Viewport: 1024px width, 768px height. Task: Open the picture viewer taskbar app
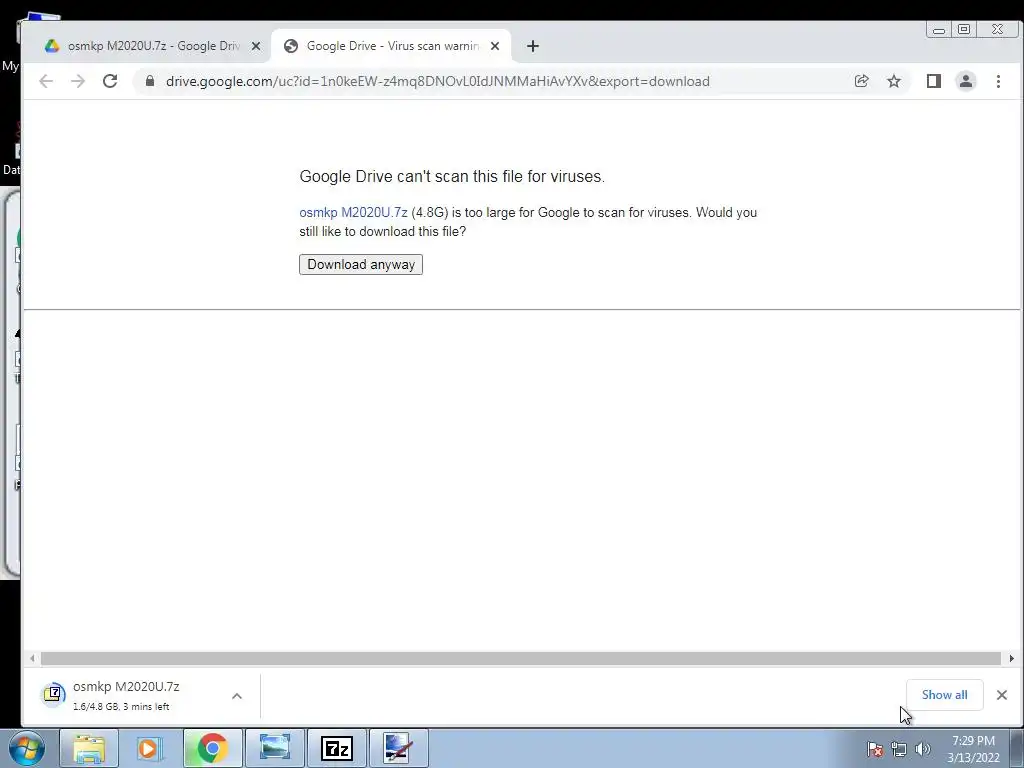pos(274,748)
